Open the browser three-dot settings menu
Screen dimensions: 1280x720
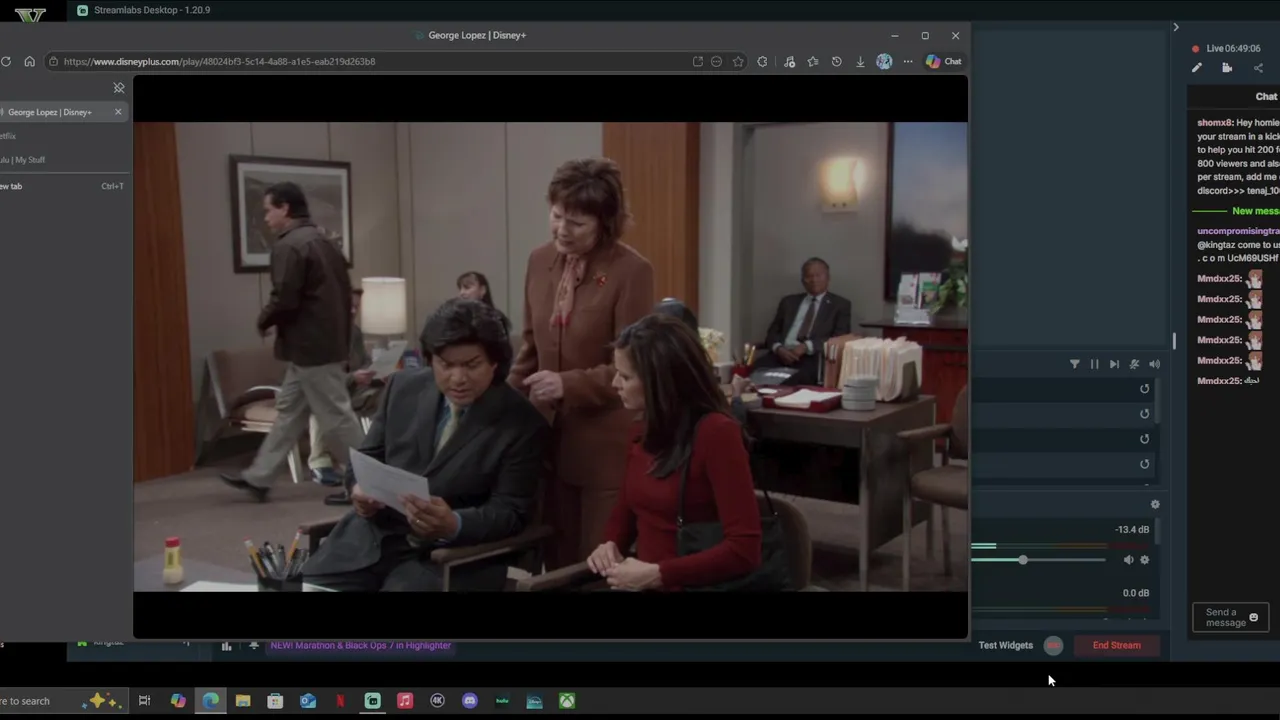[x=908, y=61]
